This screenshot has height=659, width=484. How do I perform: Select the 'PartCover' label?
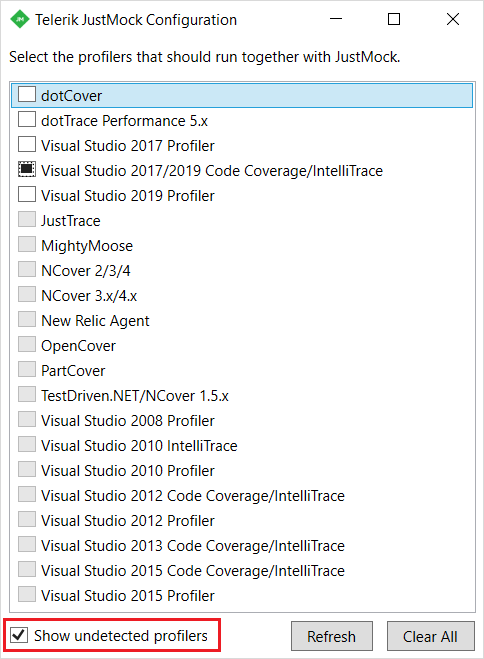[x=73, y=371]
